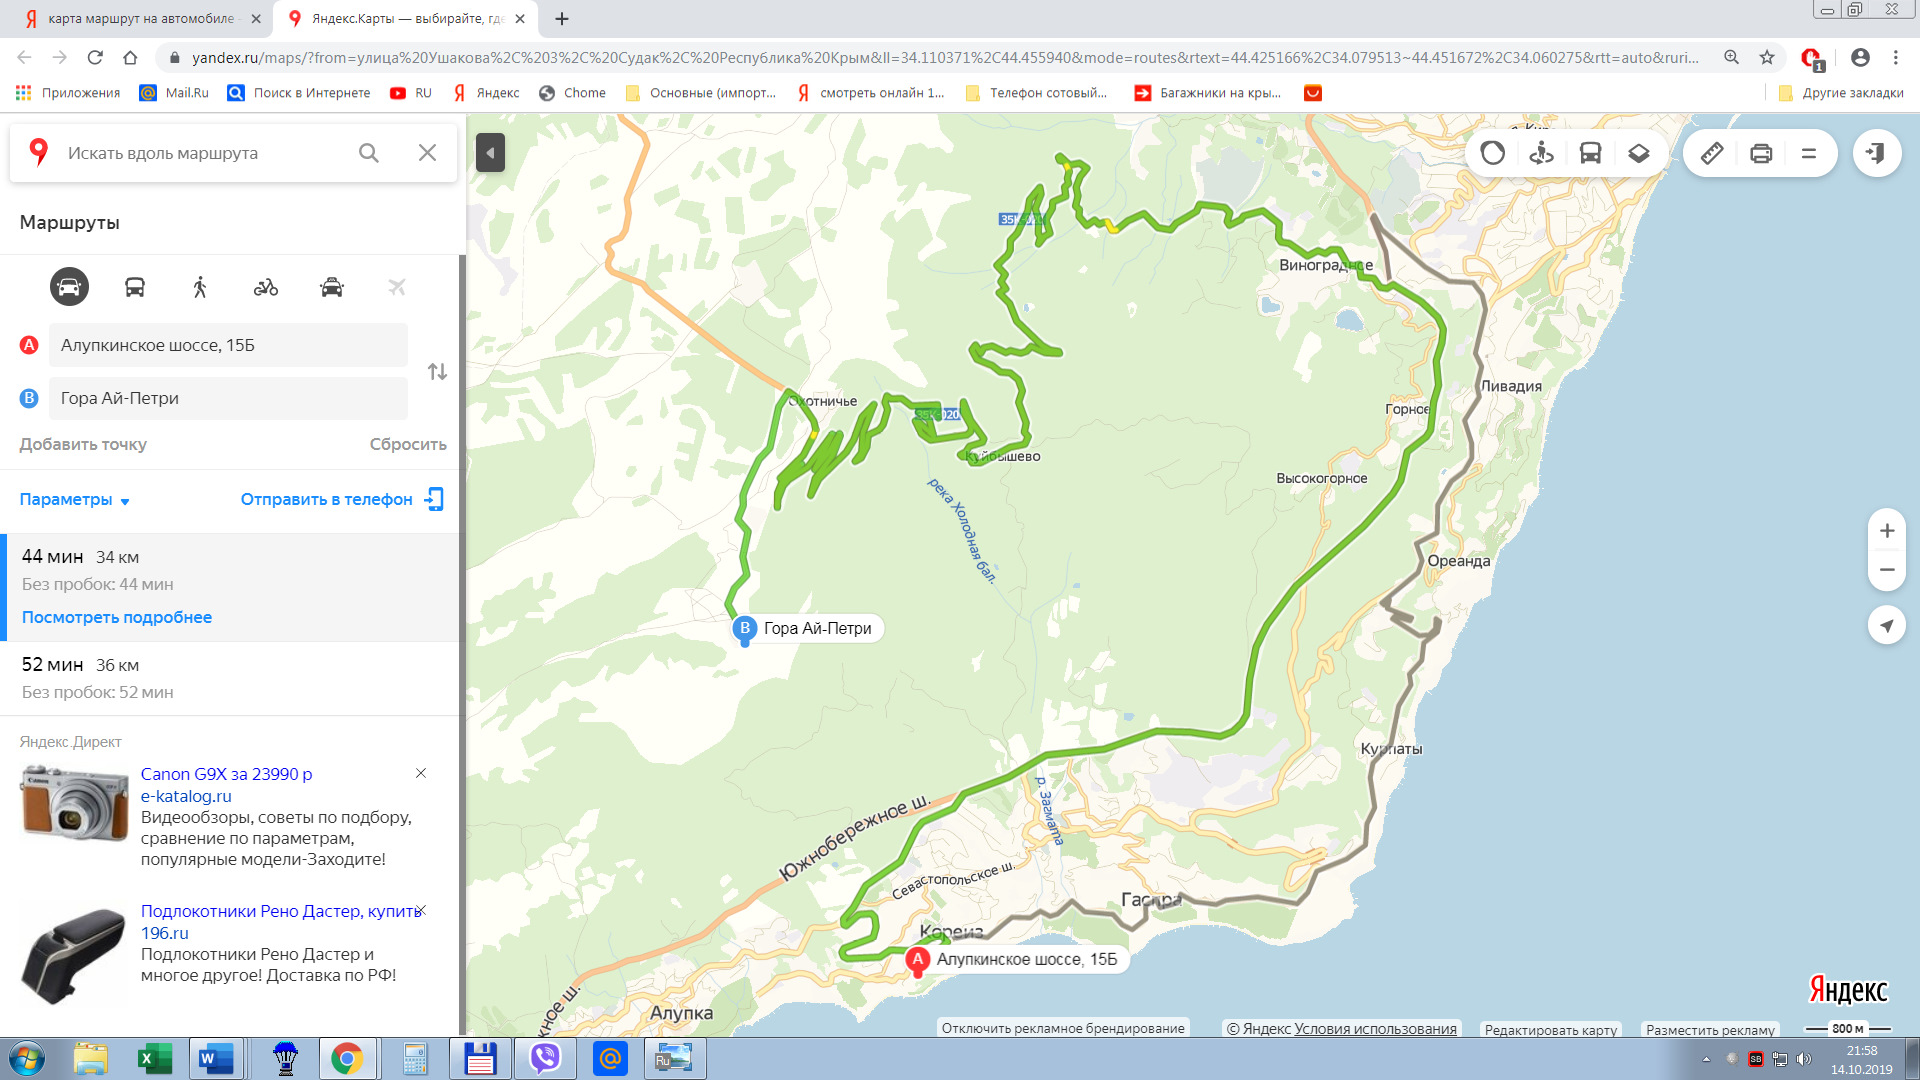This screenshot has height=1080, width=1920.
Task: Collapse the left sidebar panel
Action: coord(490,153)
